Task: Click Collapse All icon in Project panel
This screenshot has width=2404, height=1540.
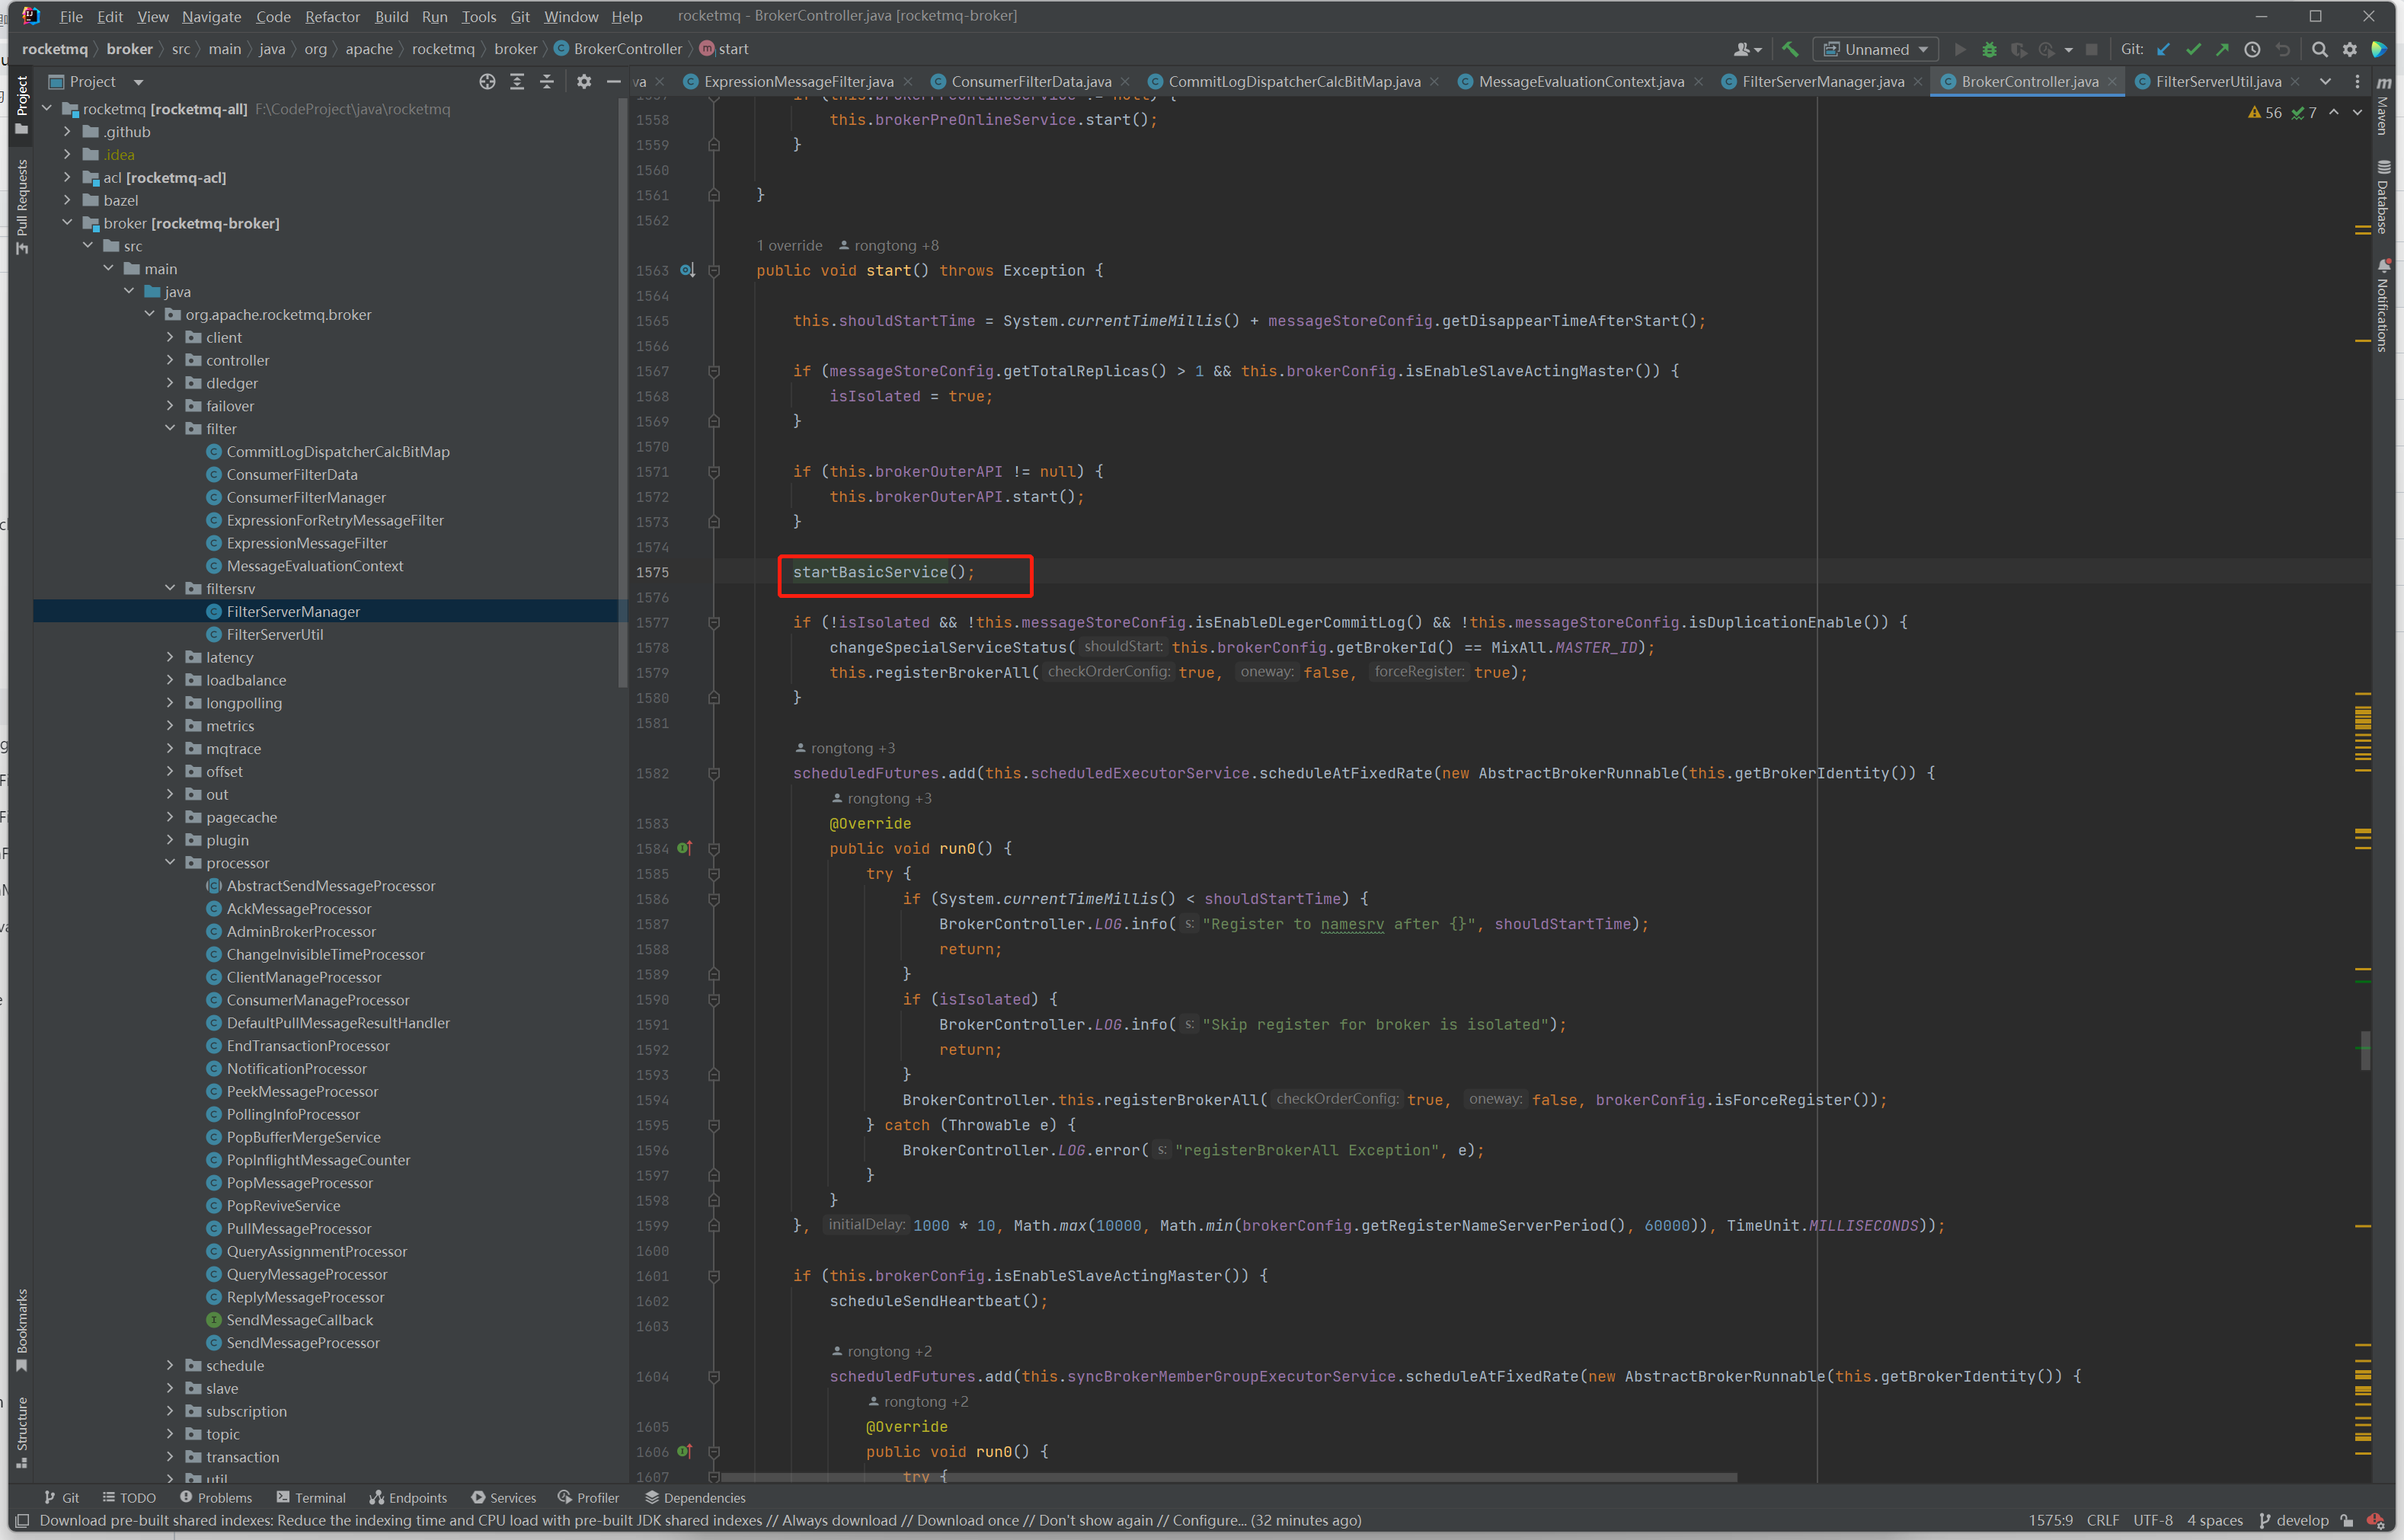Action: click(x=546, y=82)
